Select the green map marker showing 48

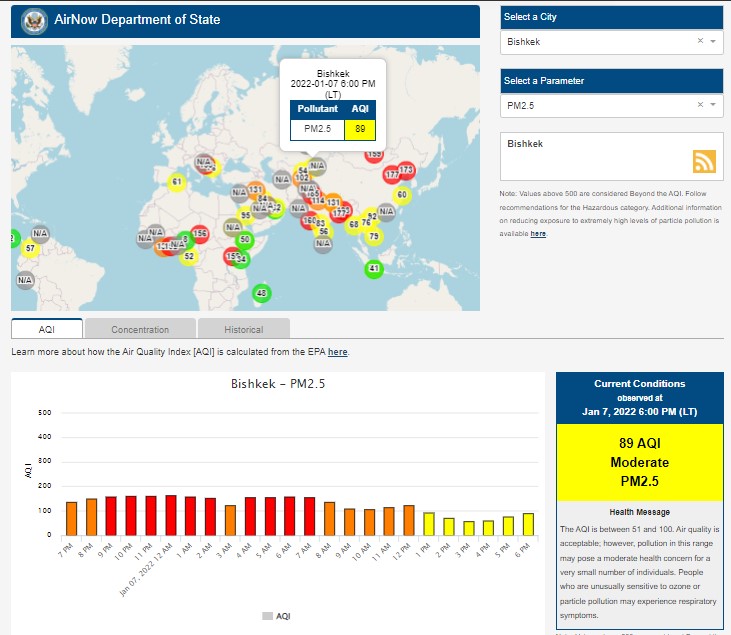click(262, 293)
